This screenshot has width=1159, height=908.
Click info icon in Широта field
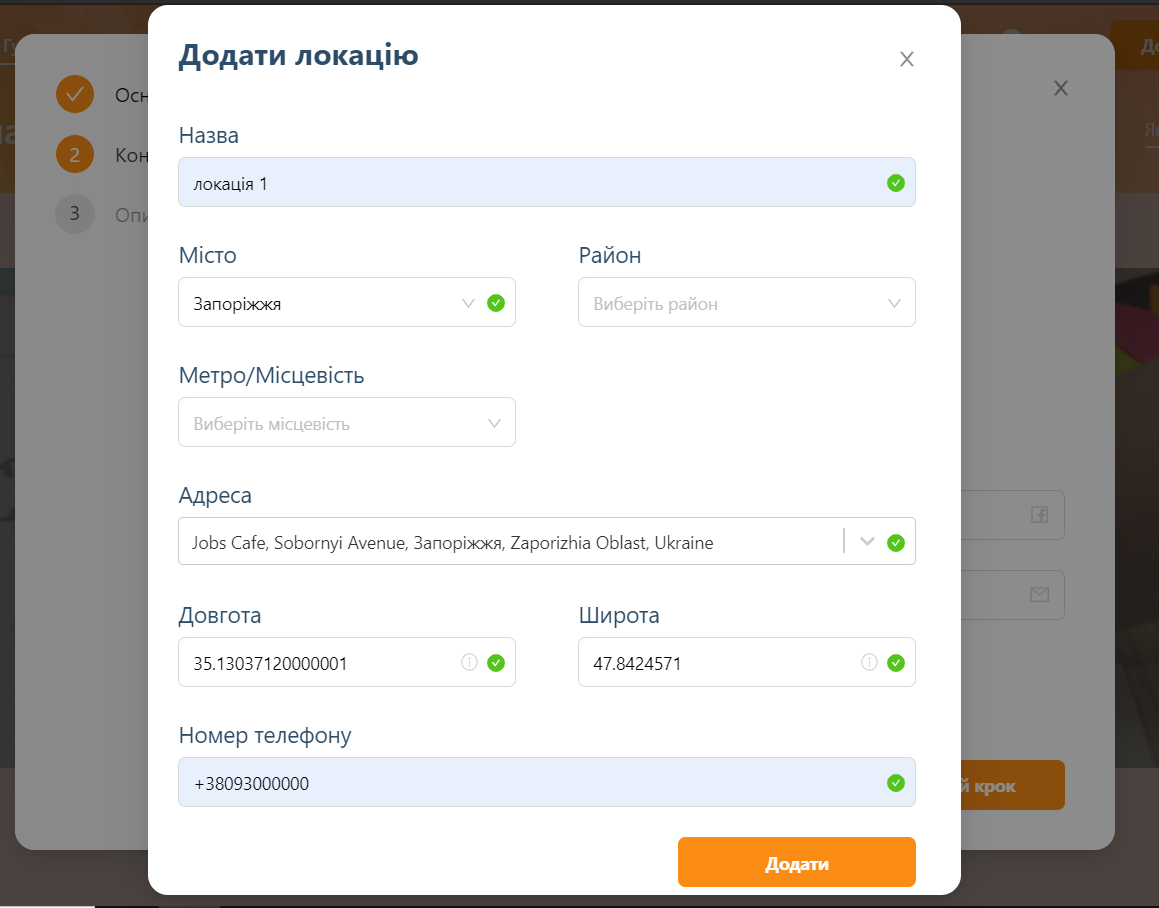pyautogui.click(x=869, y=662)
